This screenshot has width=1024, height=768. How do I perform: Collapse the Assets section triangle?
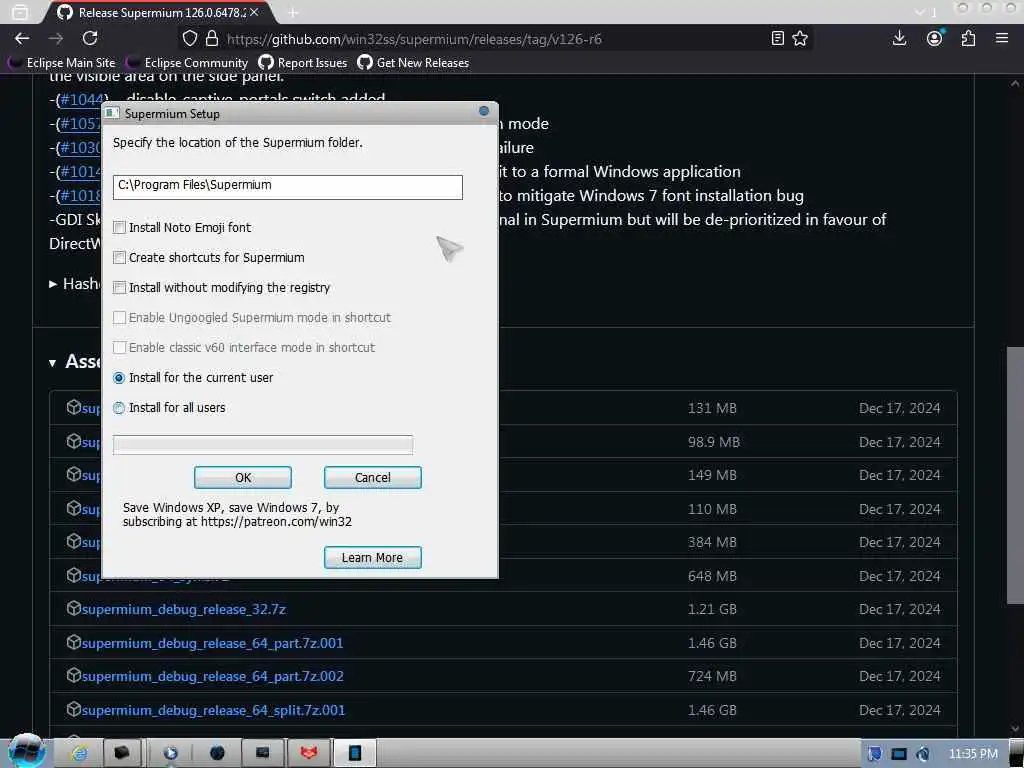click(x=52, y=363)
